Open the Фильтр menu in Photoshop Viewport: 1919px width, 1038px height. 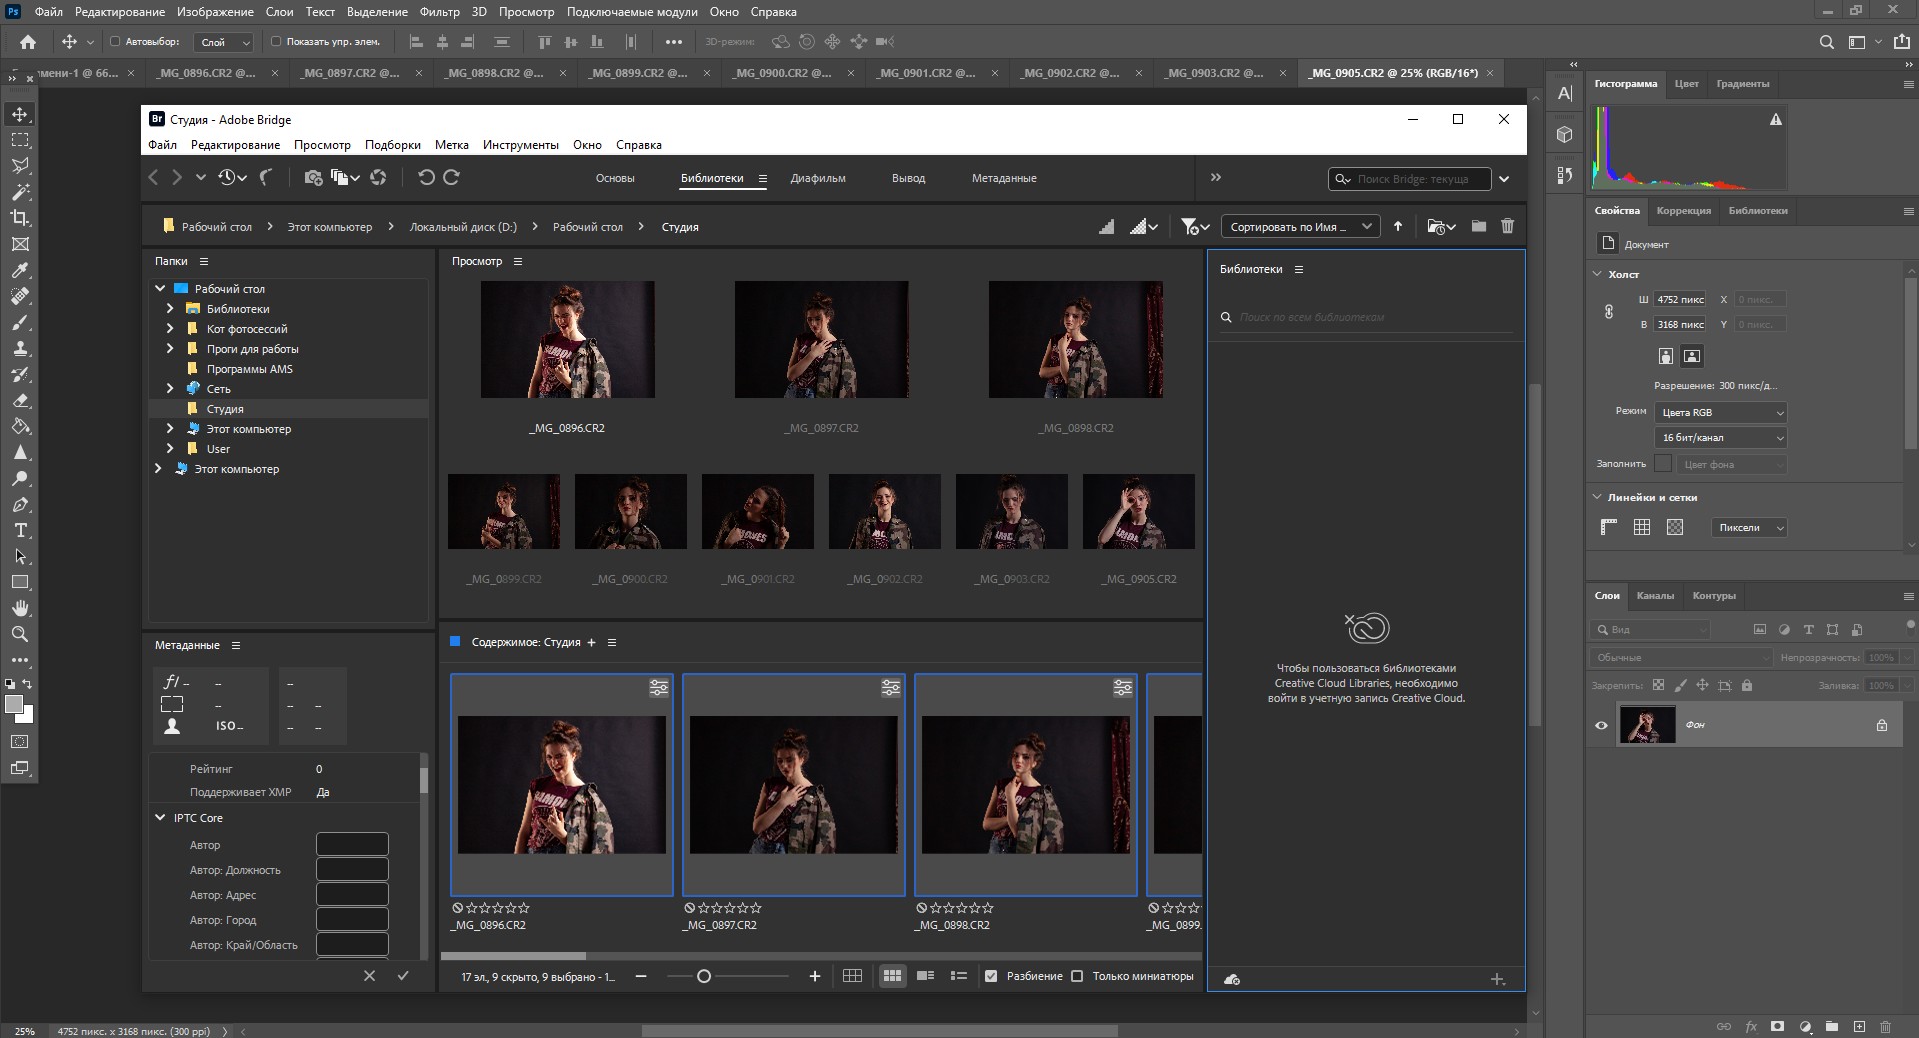pyautogui.click(x=439, y=12)
